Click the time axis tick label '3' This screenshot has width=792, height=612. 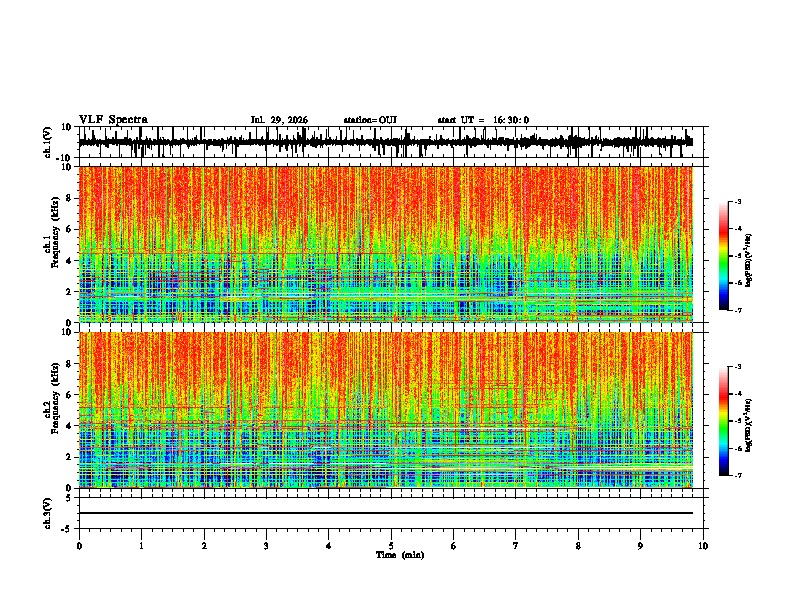coord(266,546)
